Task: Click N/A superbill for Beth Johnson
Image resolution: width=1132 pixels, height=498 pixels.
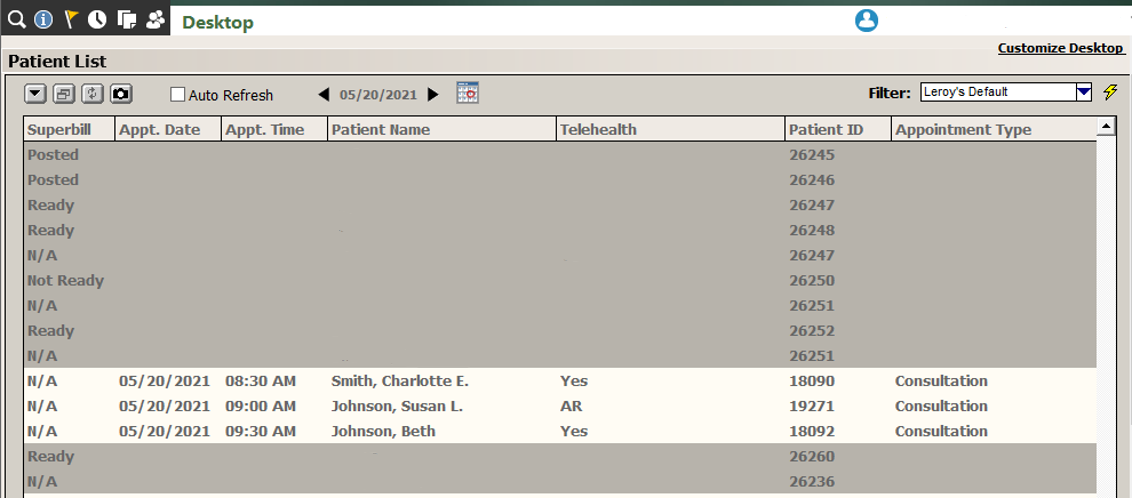Action: 42,432
